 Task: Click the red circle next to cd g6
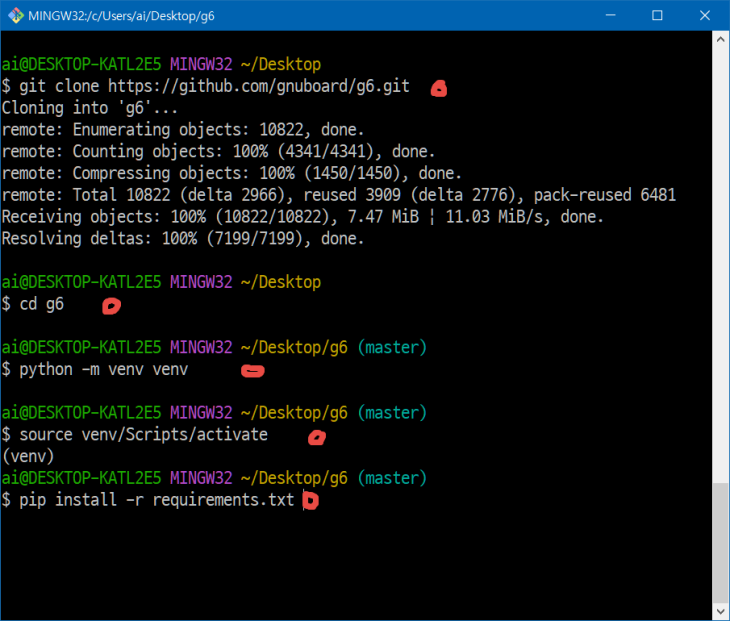click(112, 306)
